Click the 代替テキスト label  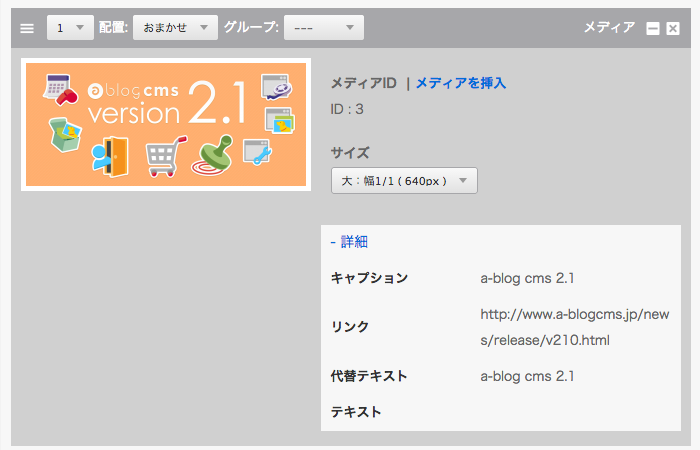coord(369,376)
